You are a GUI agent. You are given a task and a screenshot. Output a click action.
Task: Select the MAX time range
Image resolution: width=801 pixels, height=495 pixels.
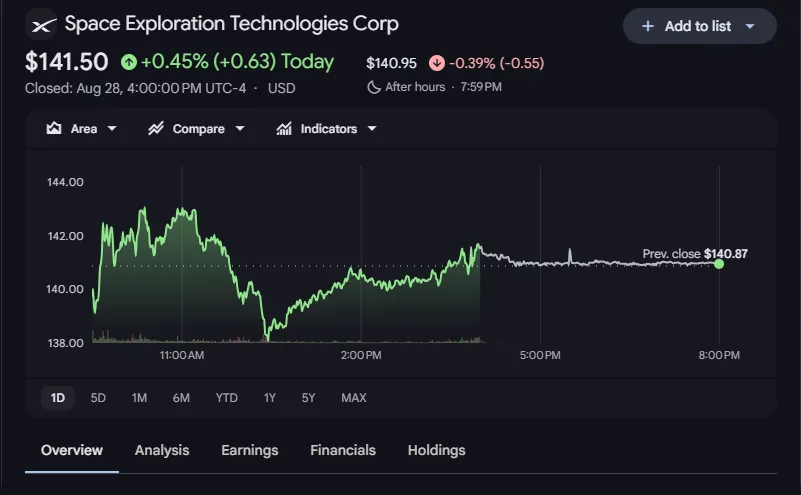(x=354, y=397)
